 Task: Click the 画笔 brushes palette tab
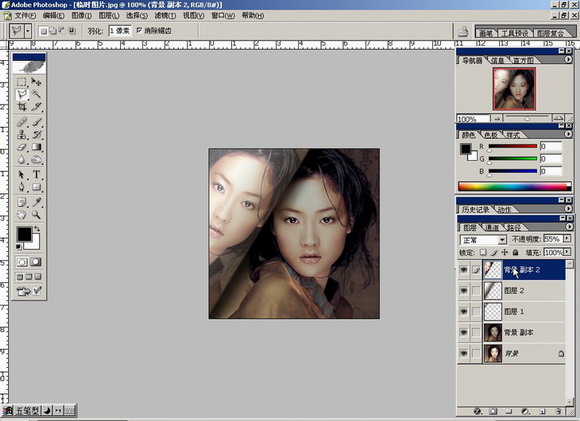click(486, 33)
